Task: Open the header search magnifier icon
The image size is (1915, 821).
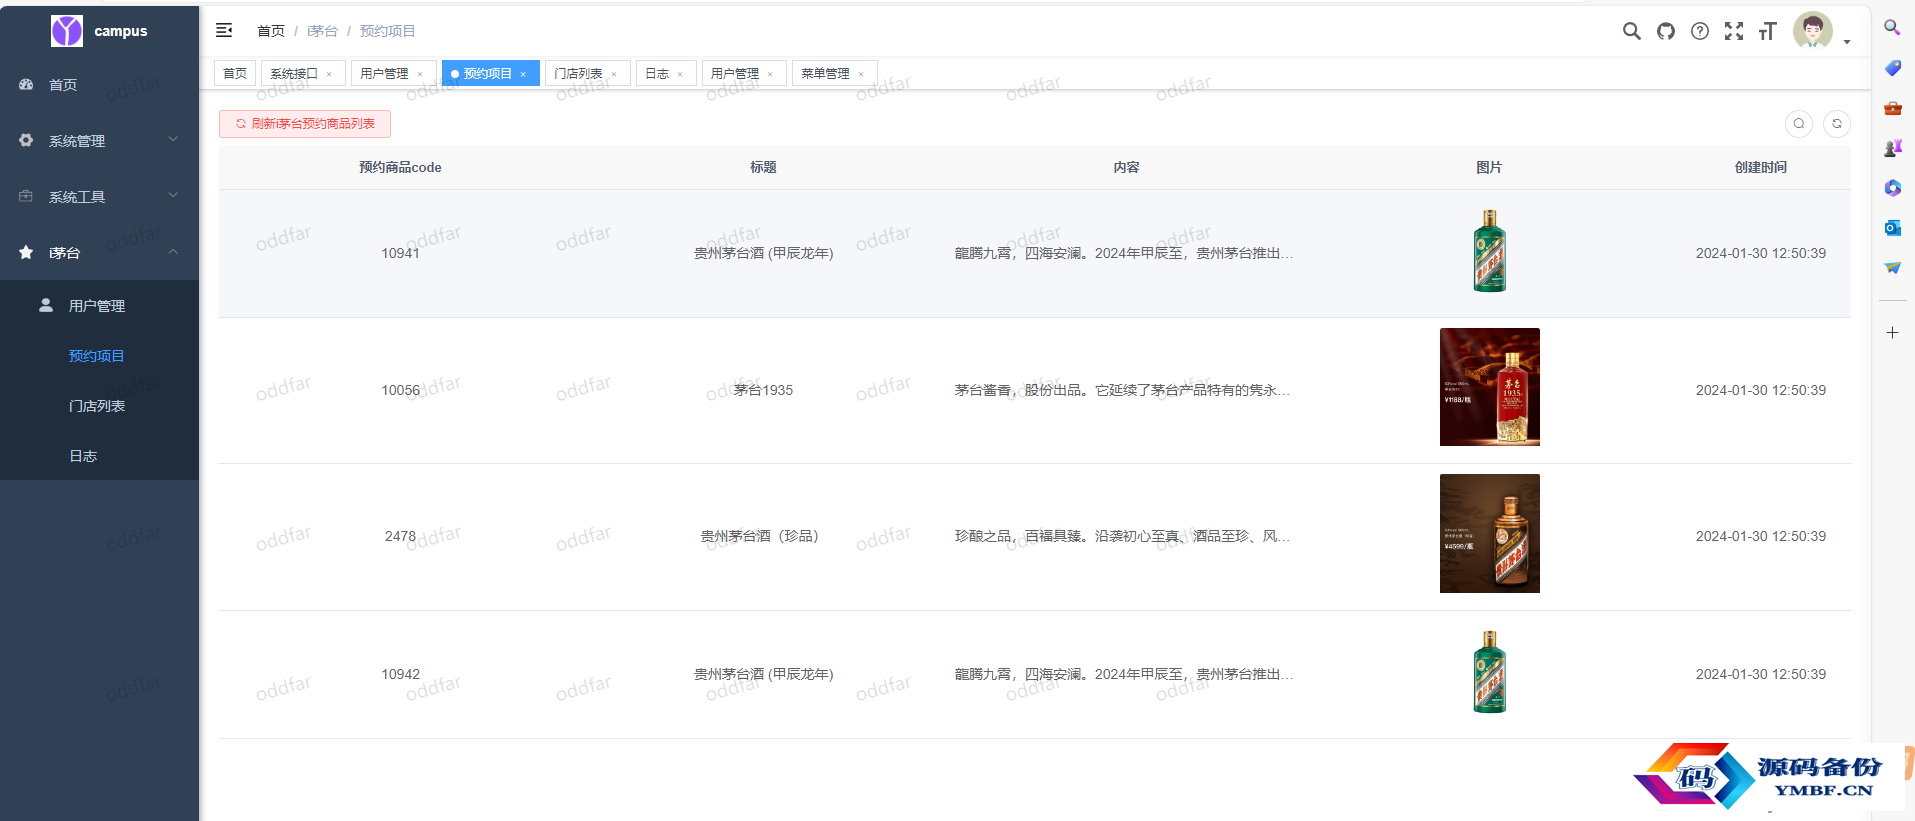Action: pyautogui.click(x=1631, y=31)
